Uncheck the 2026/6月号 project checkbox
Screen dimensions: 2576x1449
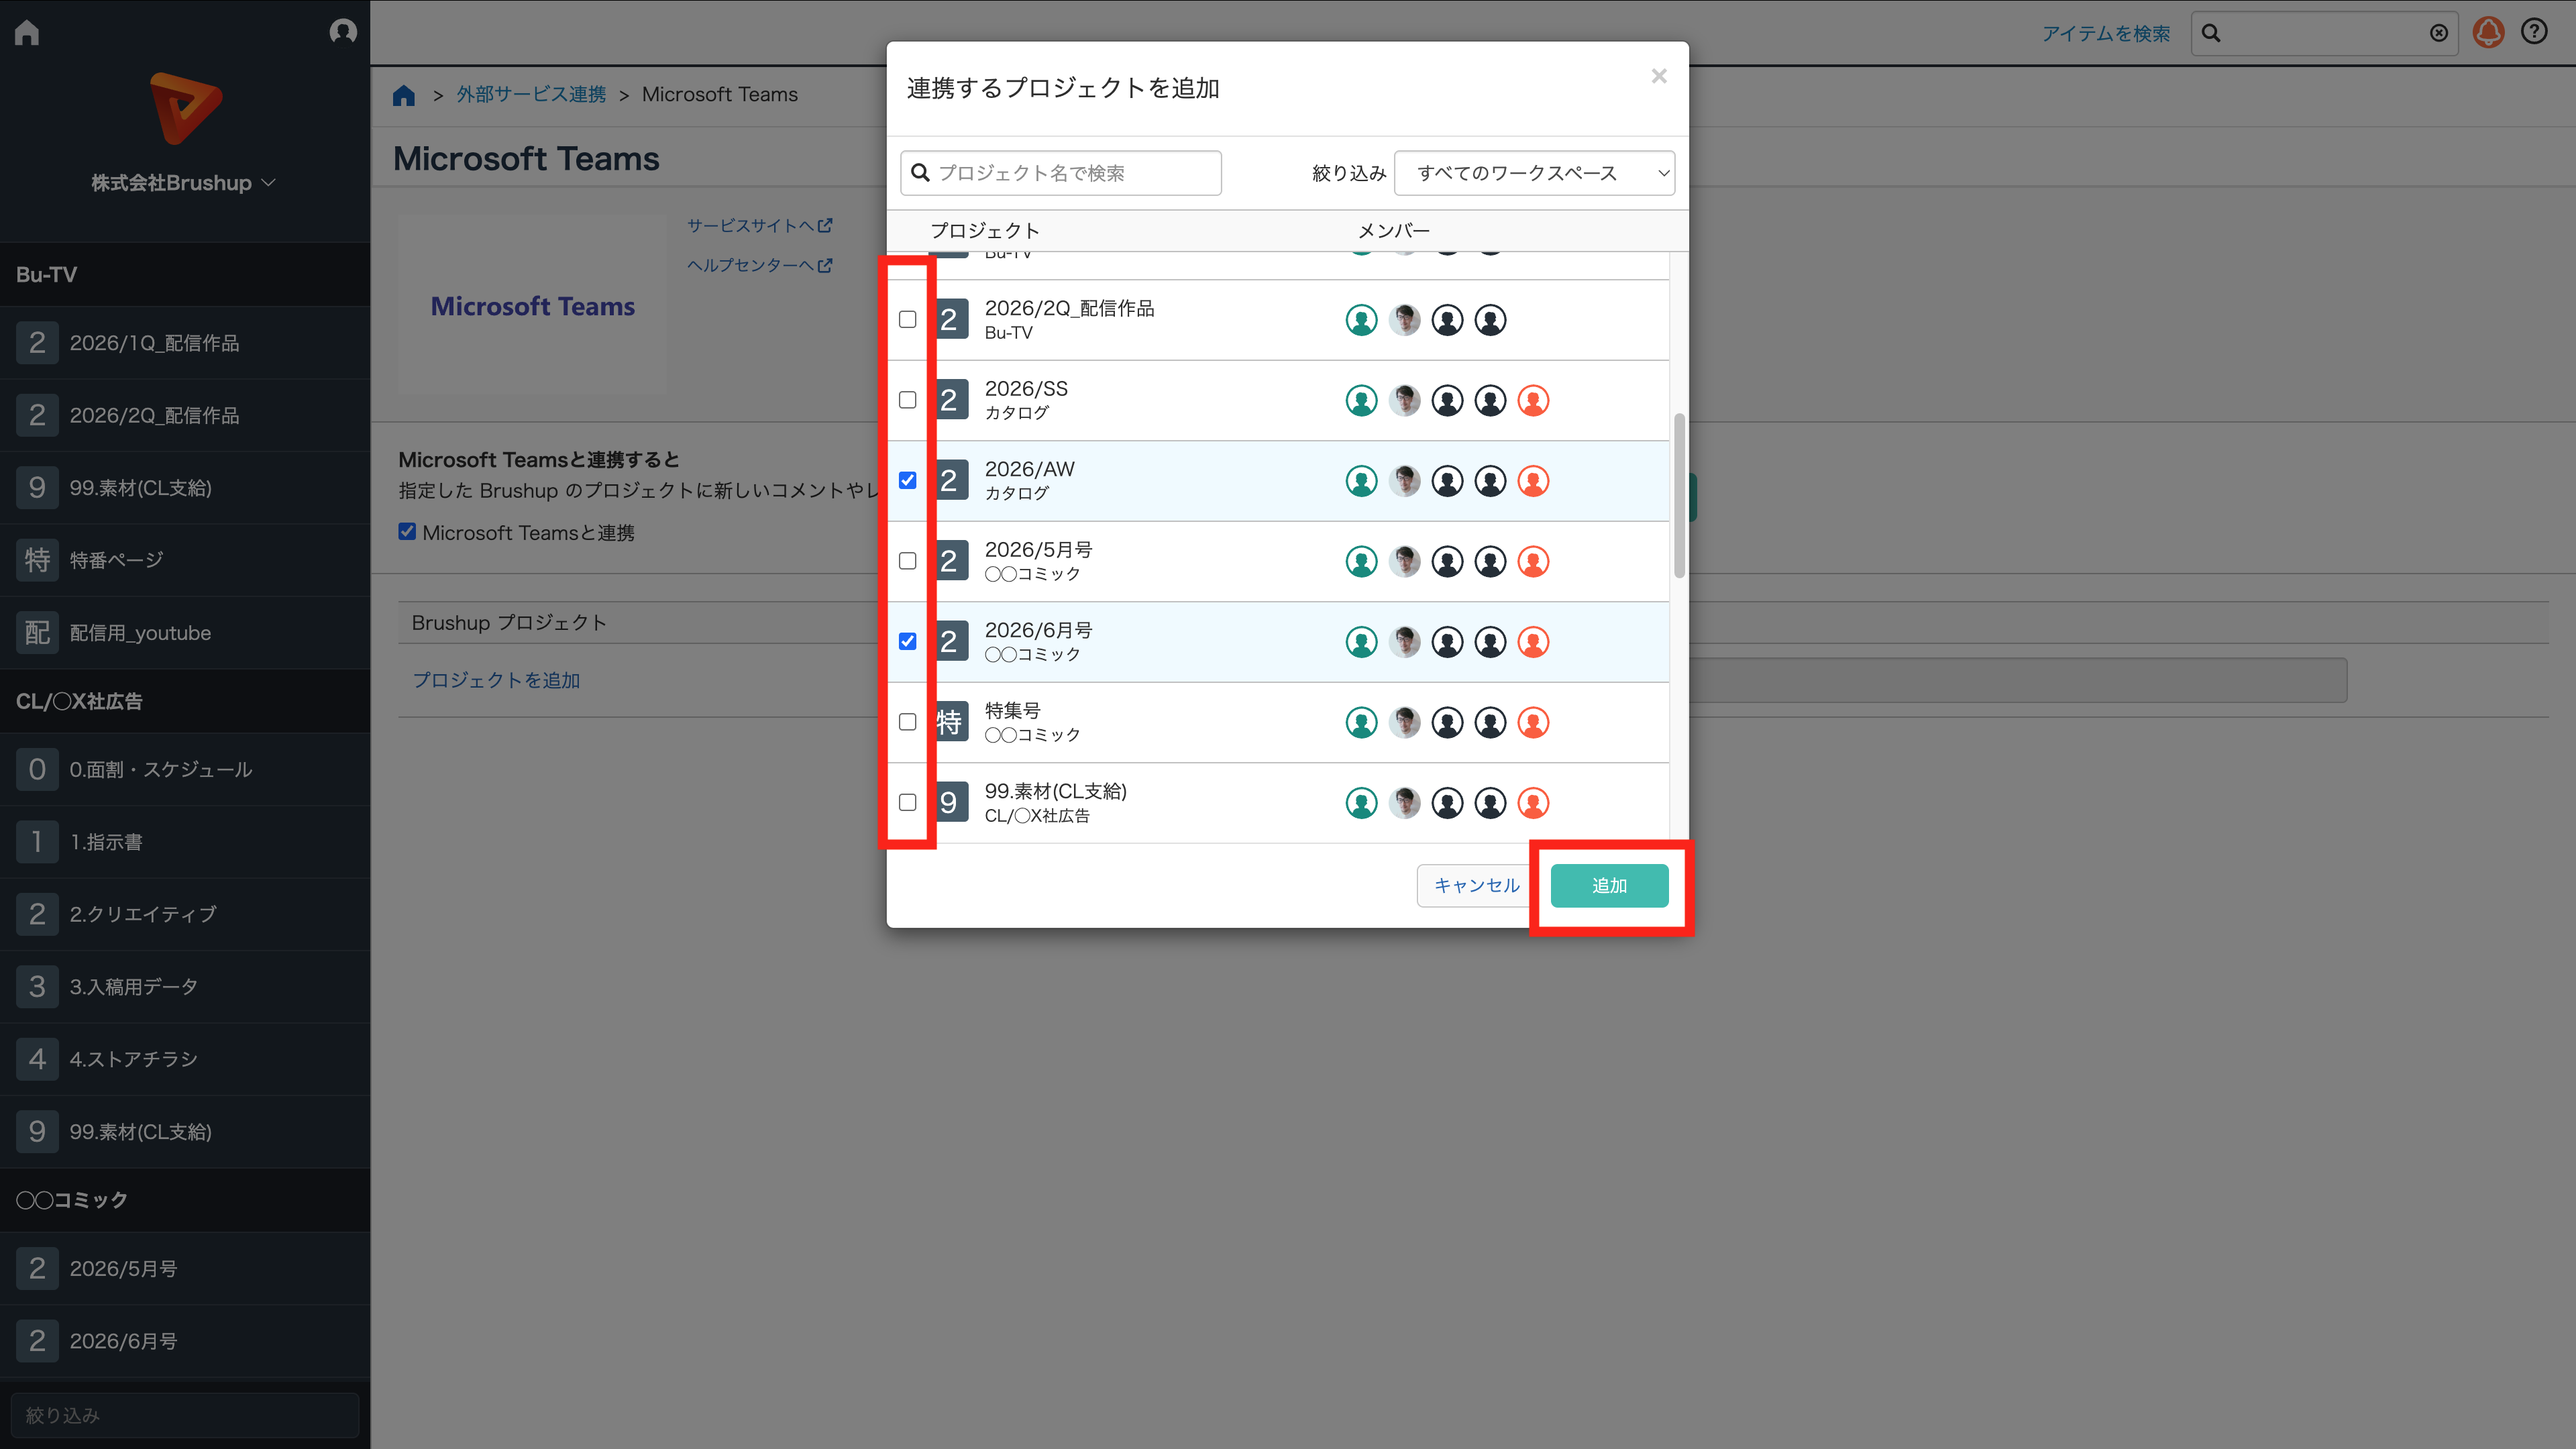click(907, 641)
